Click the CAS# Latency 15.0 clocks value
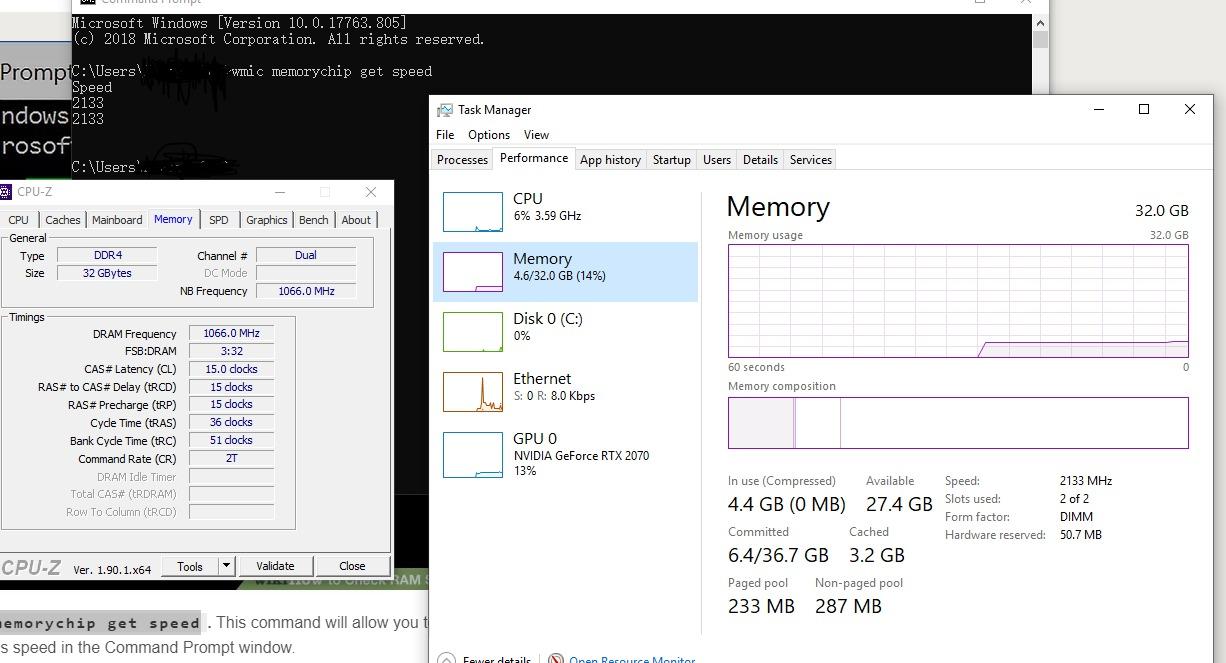 (231, 369)
